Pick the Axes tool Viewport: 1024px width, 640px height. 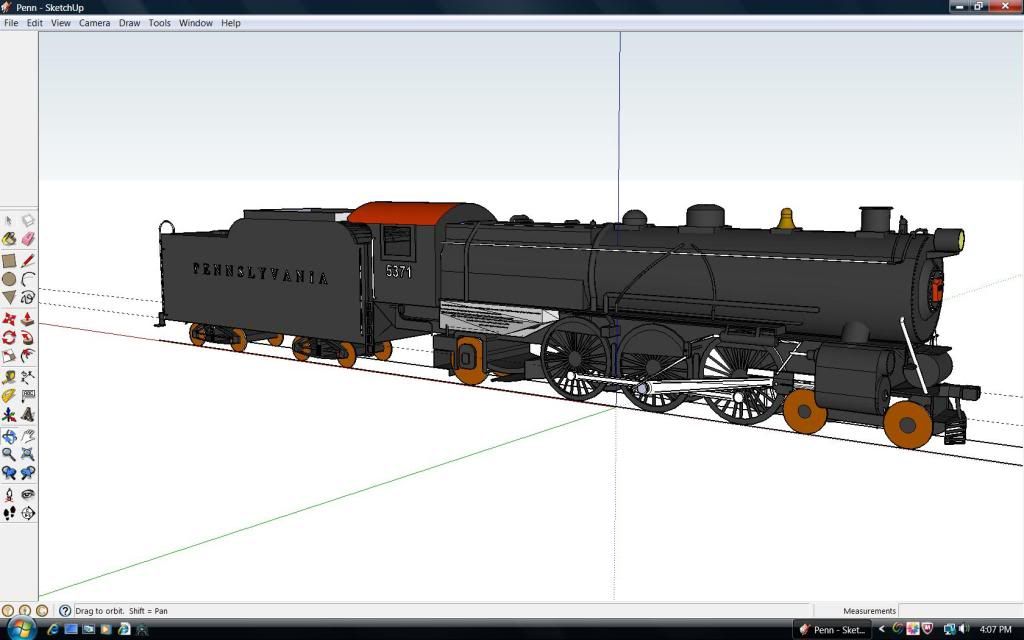[8, 414]
